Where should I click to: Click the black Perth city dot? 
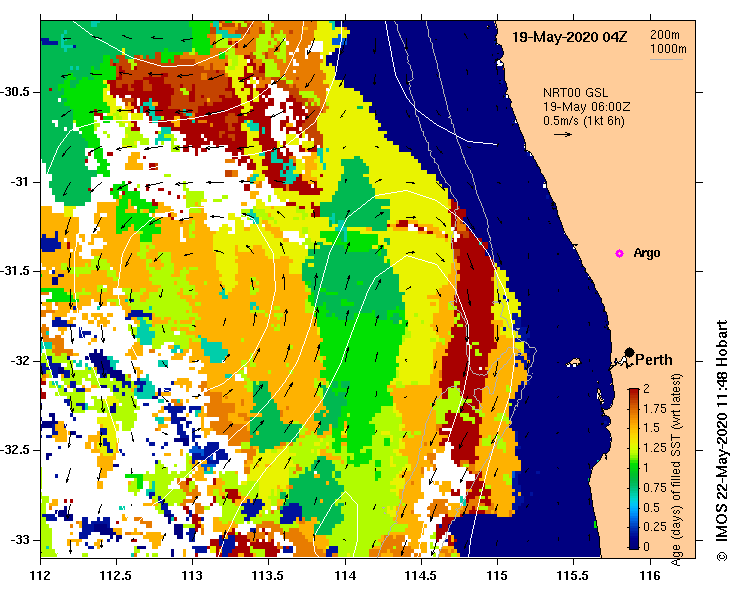pos(629,353)
